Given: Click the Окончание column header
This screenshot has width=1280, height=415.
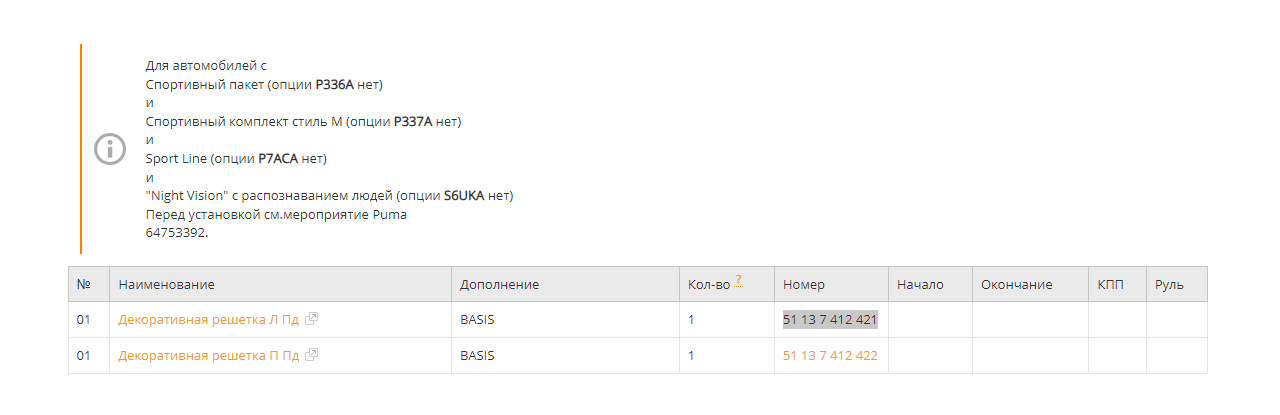Looking at the screenshot, I should click(x=1016, y=285).
